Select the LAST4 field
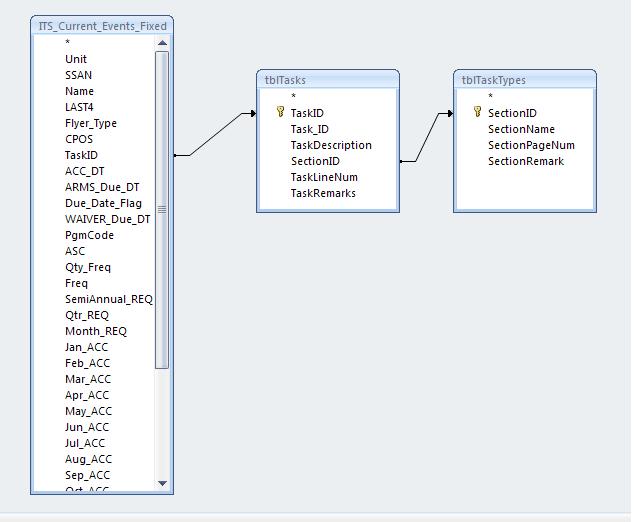The height and width of the screenshot is (522, 640). coord(79,107)
